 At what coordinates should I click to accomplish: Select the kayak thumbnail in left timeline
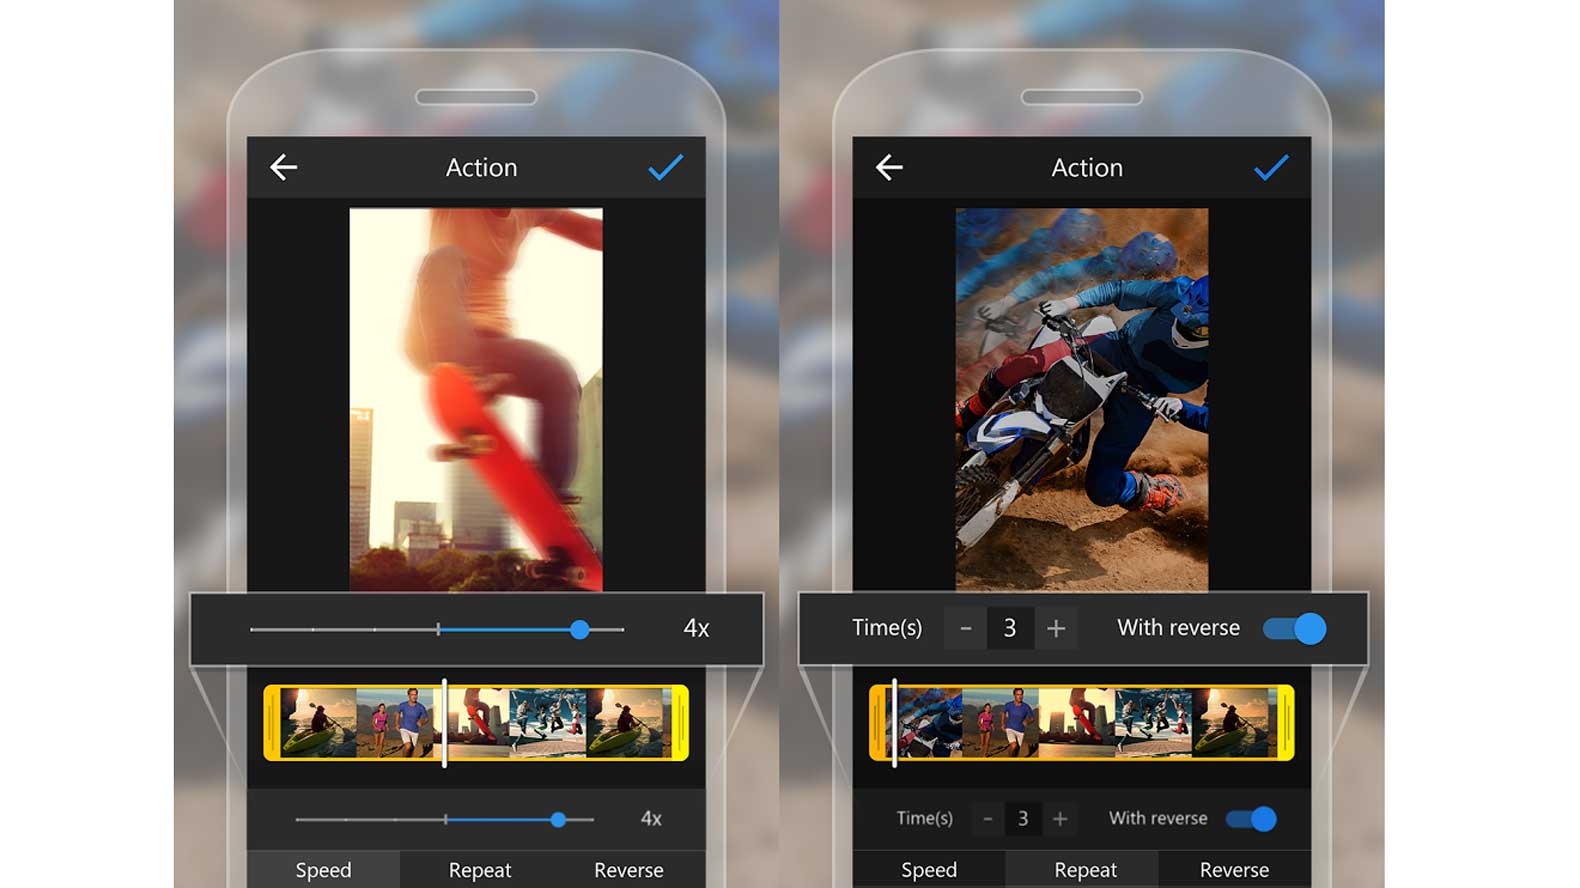(x=318, y=723)
